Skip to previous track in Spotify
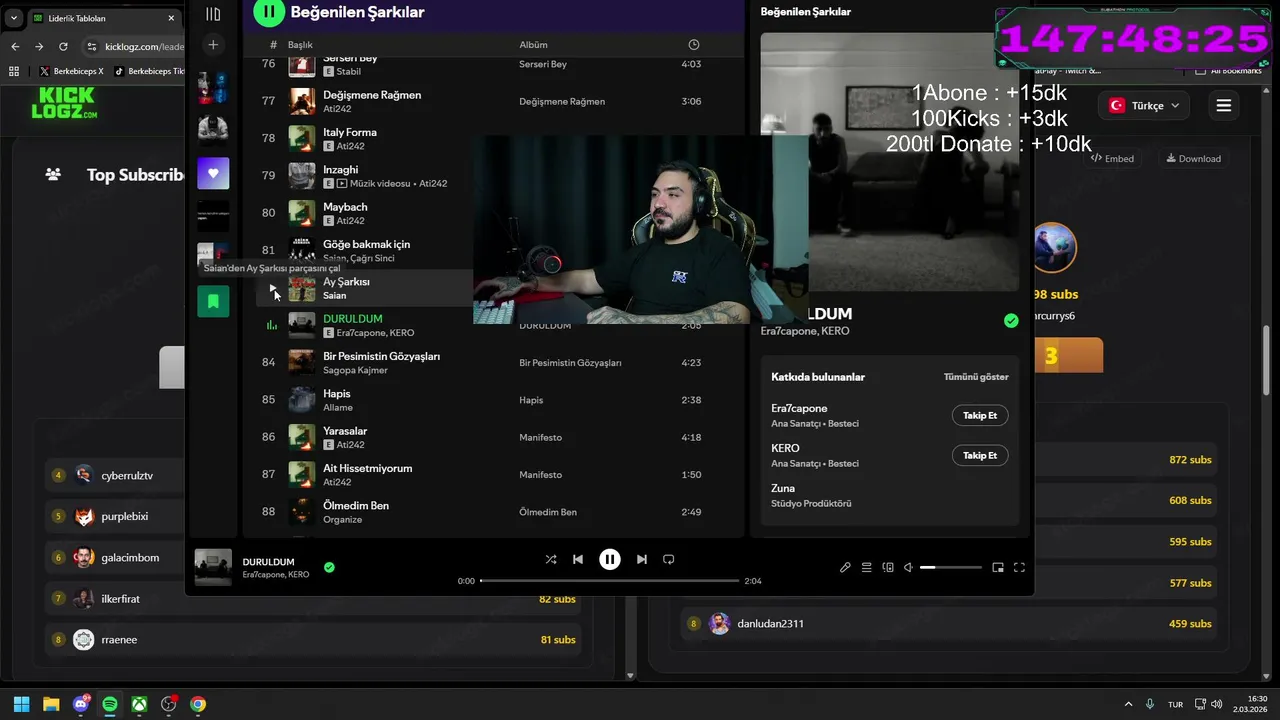1280x720 pixels. [578, 559]
